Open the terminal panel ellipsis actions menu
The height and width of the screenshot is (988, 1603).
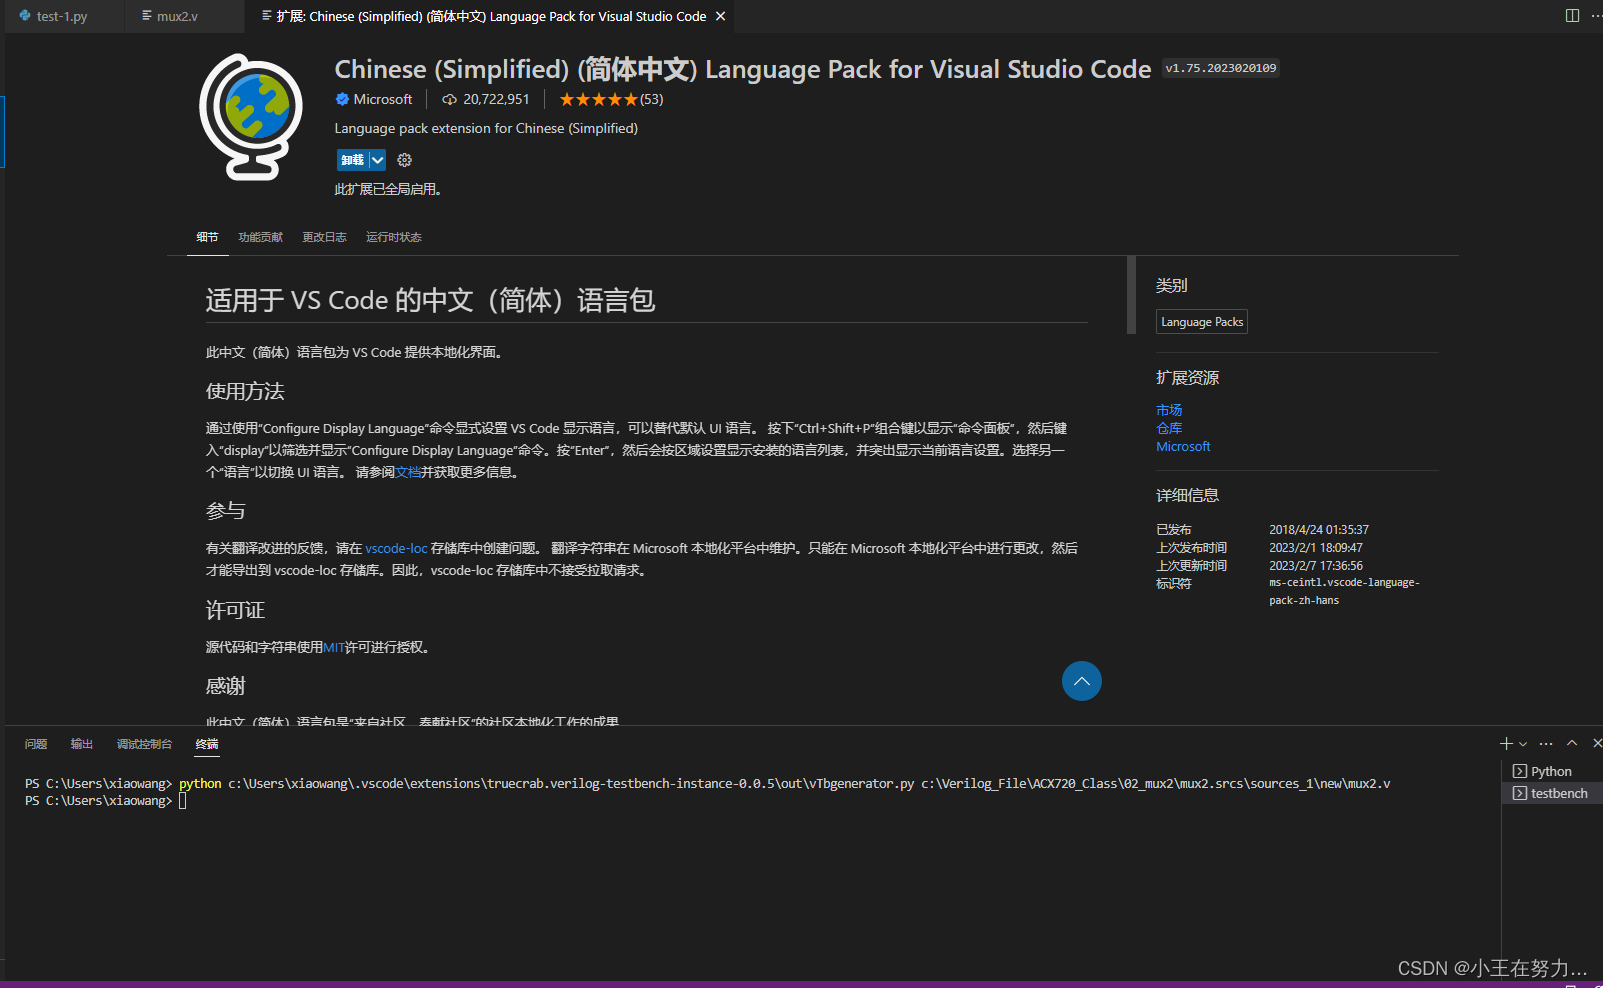point(1546,743)
